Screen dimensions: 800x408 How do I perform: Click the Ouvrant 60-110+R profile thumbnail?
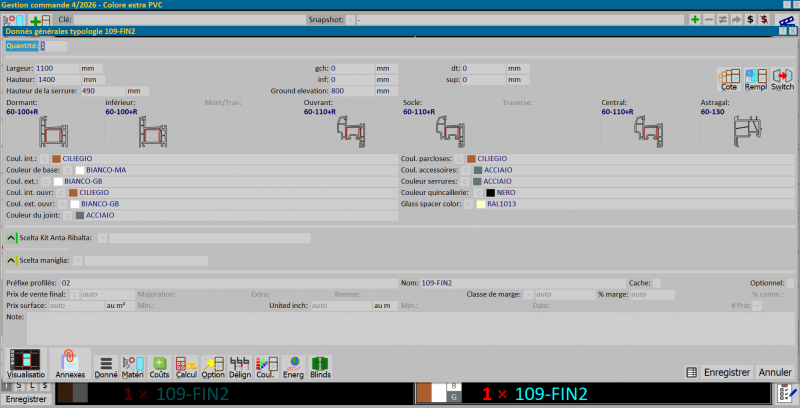tap(351, 132)
